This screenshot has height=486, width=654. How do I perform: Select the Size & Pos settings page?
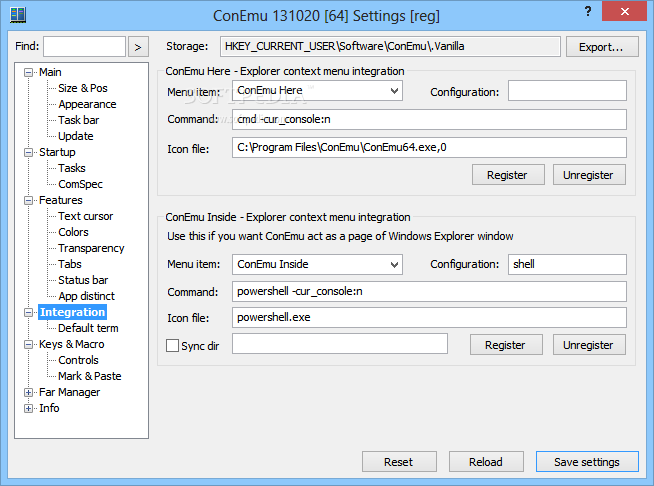coord(83,88)
